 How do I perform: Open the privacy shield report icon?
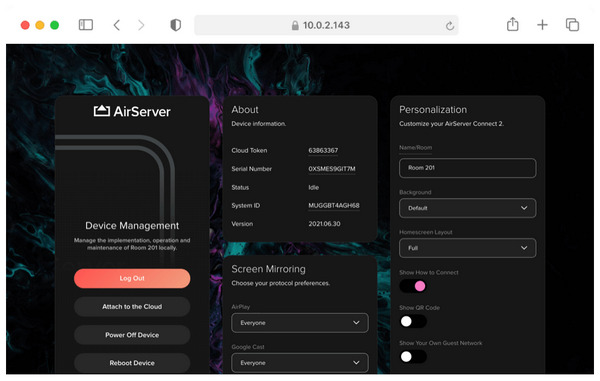[176, 25]
